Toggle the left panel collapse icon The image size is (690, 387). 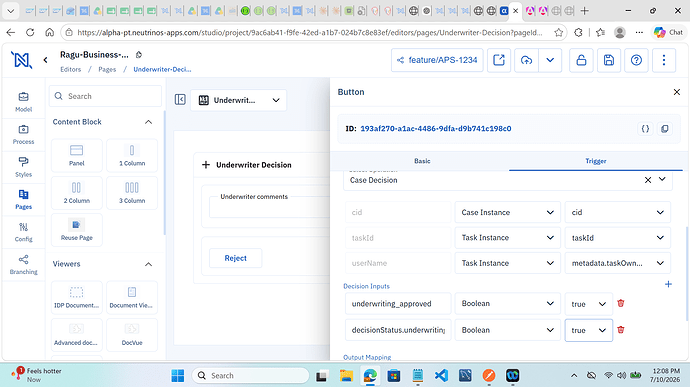(x=180, y=100)
